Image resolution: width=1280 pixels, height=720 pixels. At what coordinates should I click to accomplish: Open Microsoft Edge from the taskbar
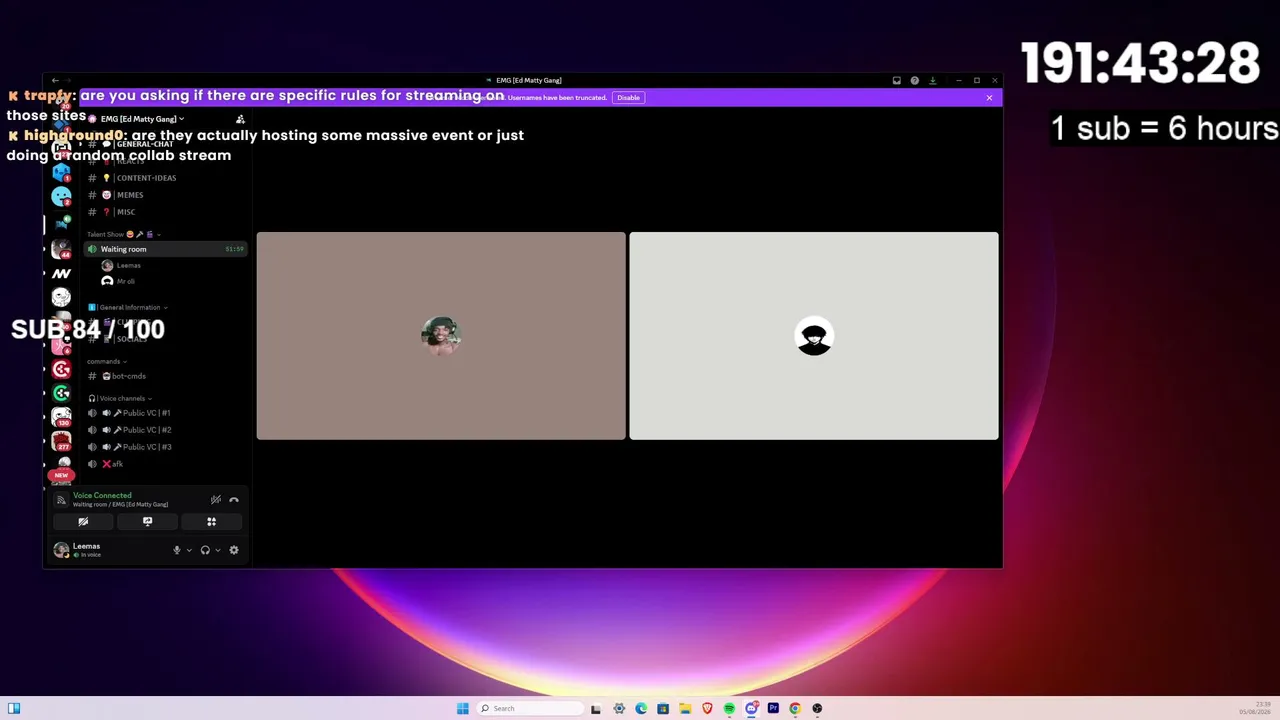coord(641,708)
